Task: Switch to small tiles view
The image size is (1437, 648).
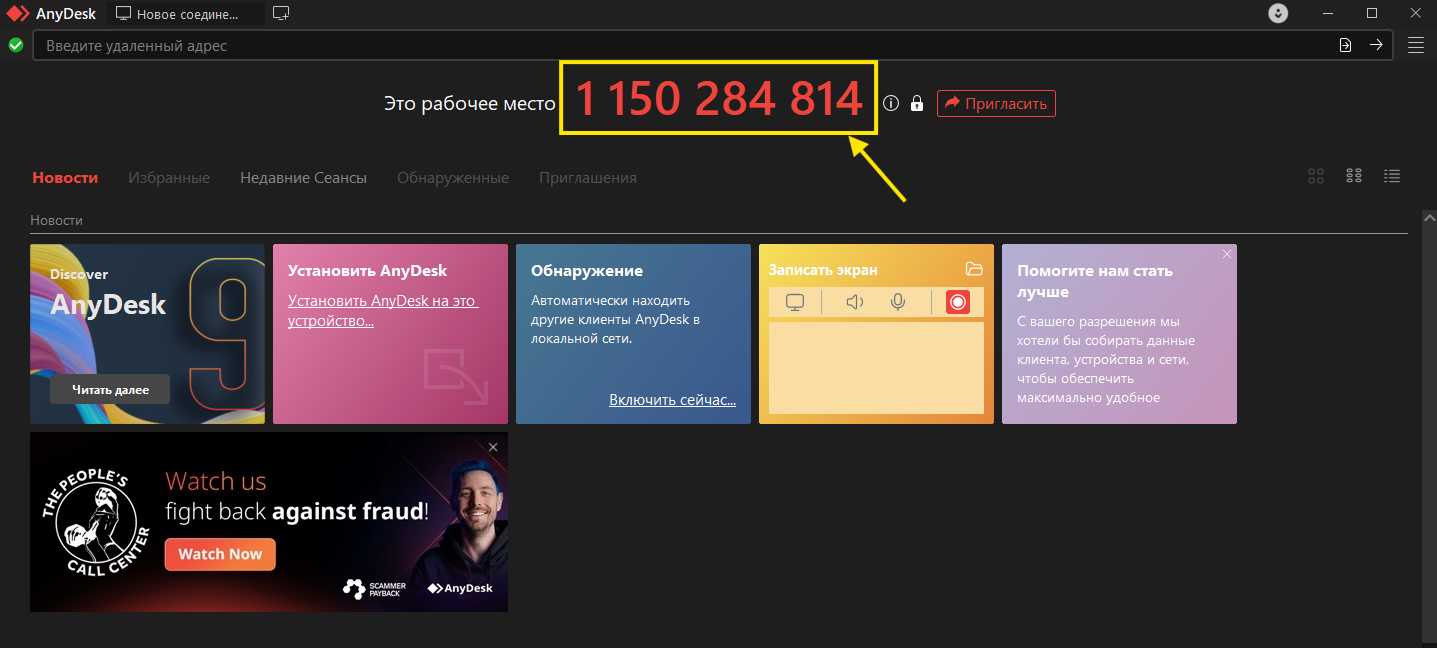Action: pos(1354,176)
